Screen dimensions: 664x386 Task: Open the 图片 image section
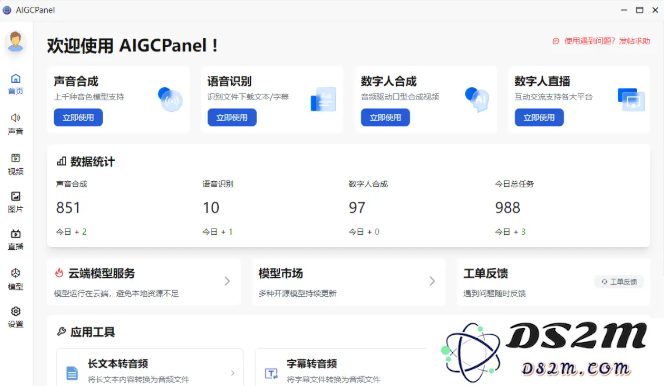[16, 202]
